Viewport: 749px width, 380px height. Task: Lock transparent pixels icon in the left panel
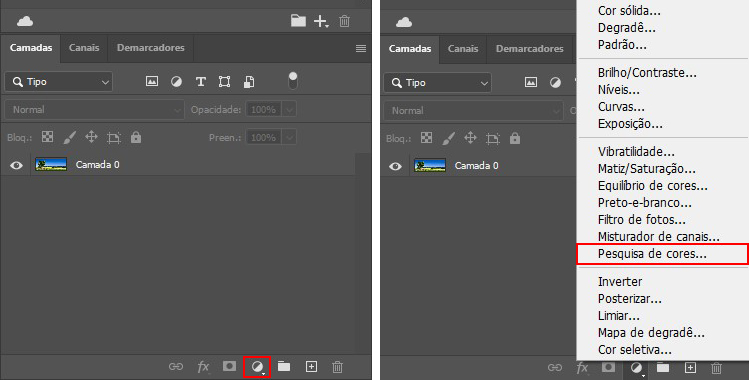[x=47, y=137]
